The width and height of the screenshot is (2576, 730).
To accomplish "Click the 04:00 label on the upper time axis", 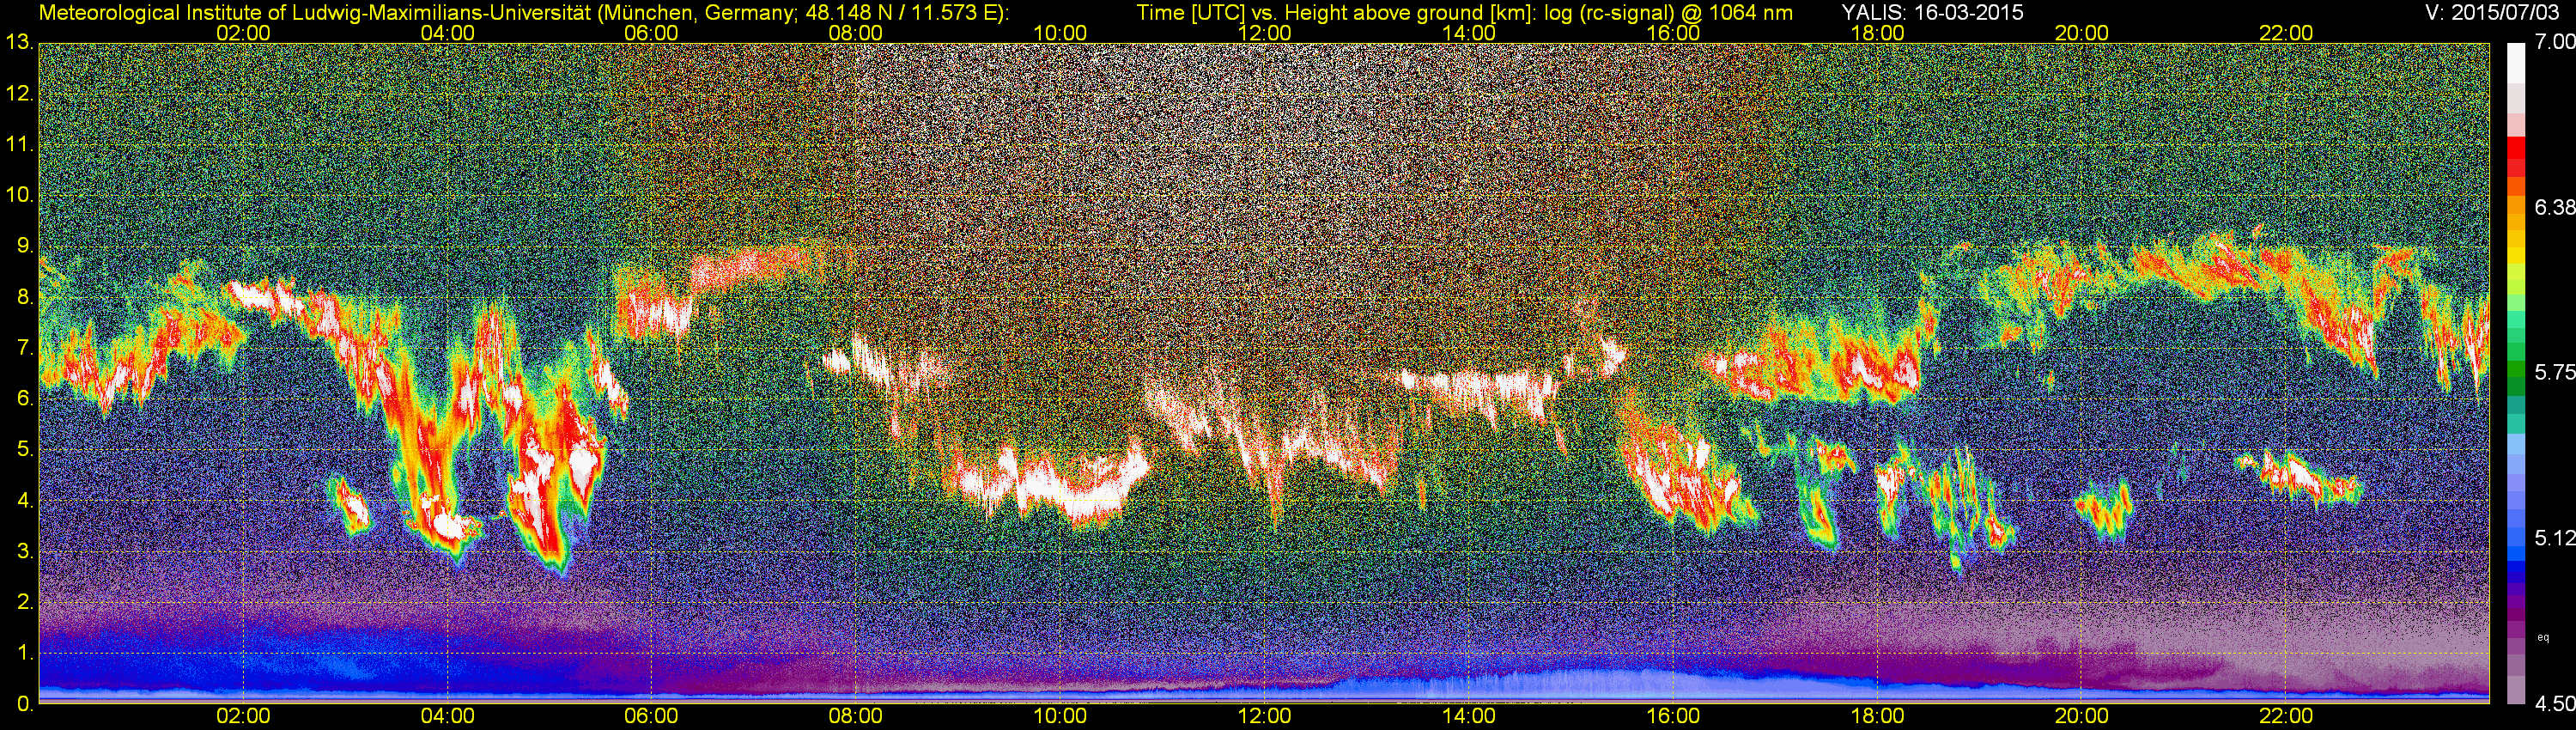I will point(447,32).
